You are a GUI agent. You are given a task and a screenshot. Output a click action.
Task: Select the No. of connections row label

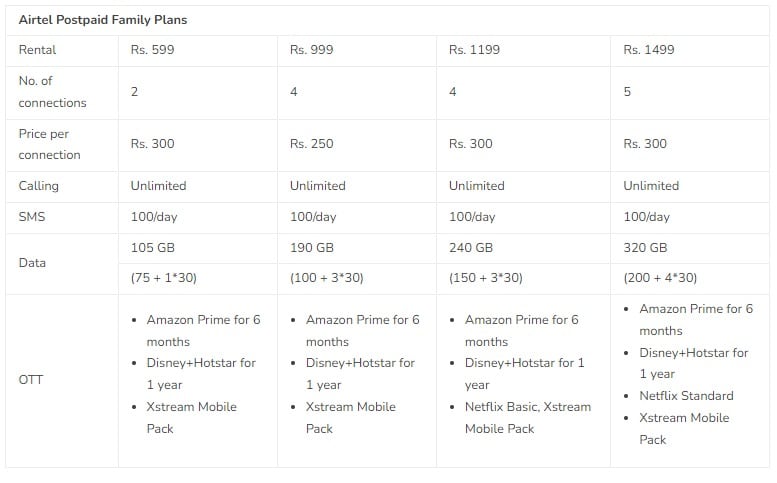(x=52, y=92)
